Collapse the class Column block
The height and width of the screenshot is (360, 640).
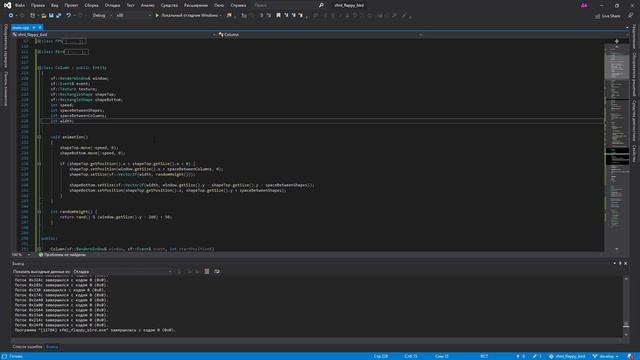[x=39, y=68]
